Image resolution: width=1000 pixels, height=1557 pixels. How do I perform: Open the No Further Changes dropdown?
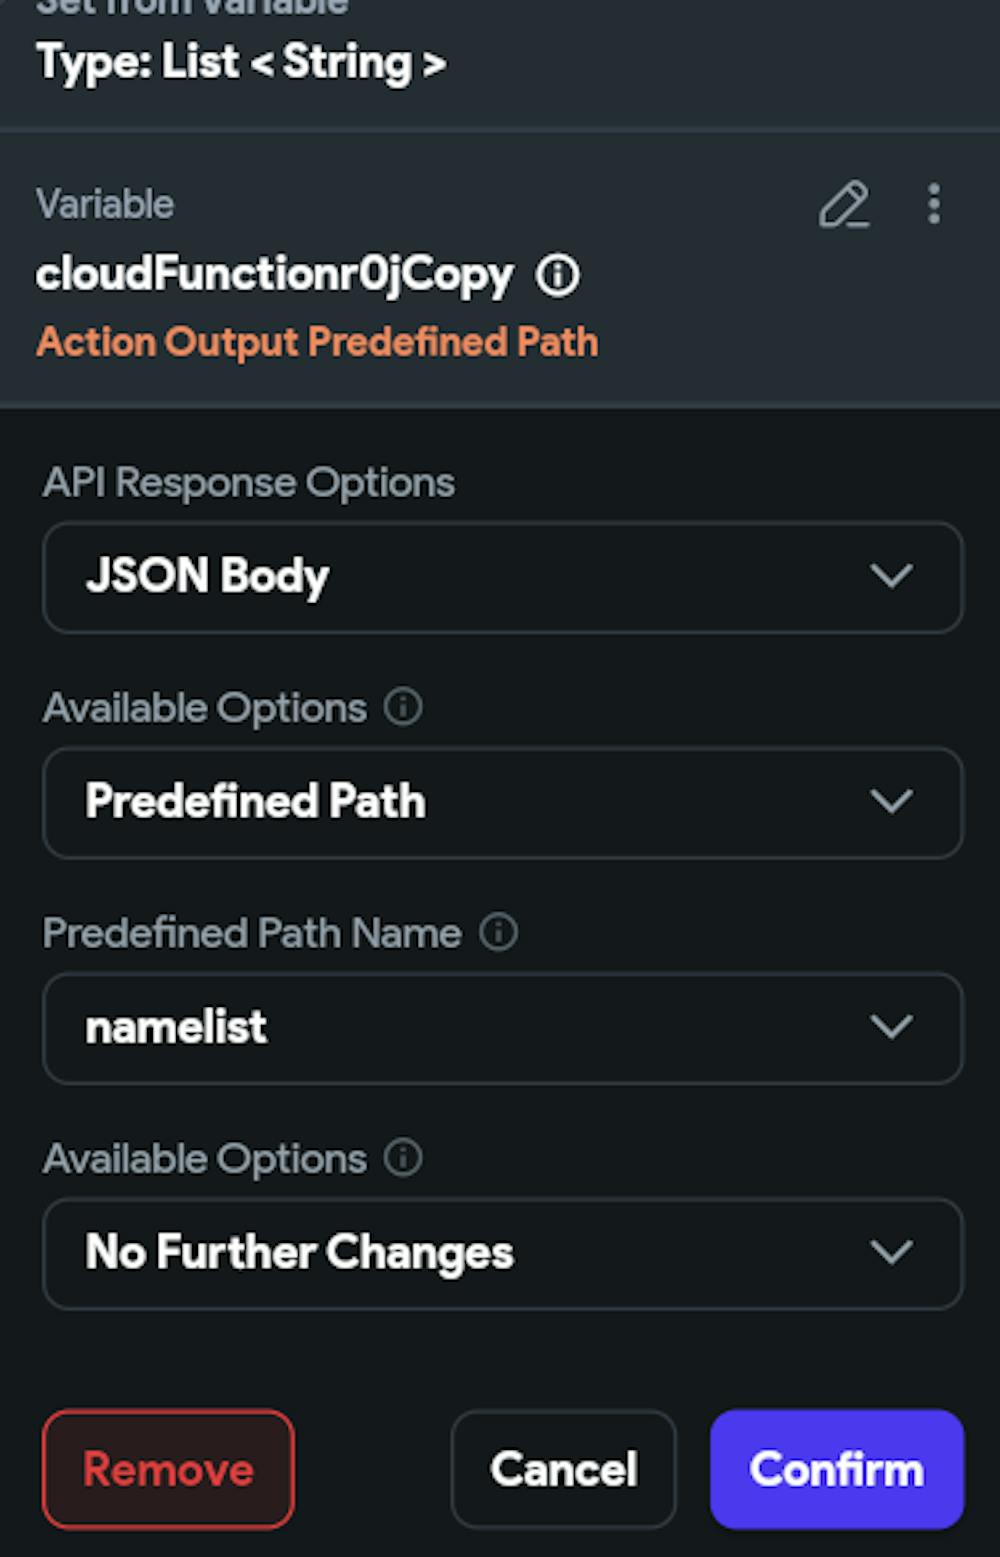coord(503,1254)
